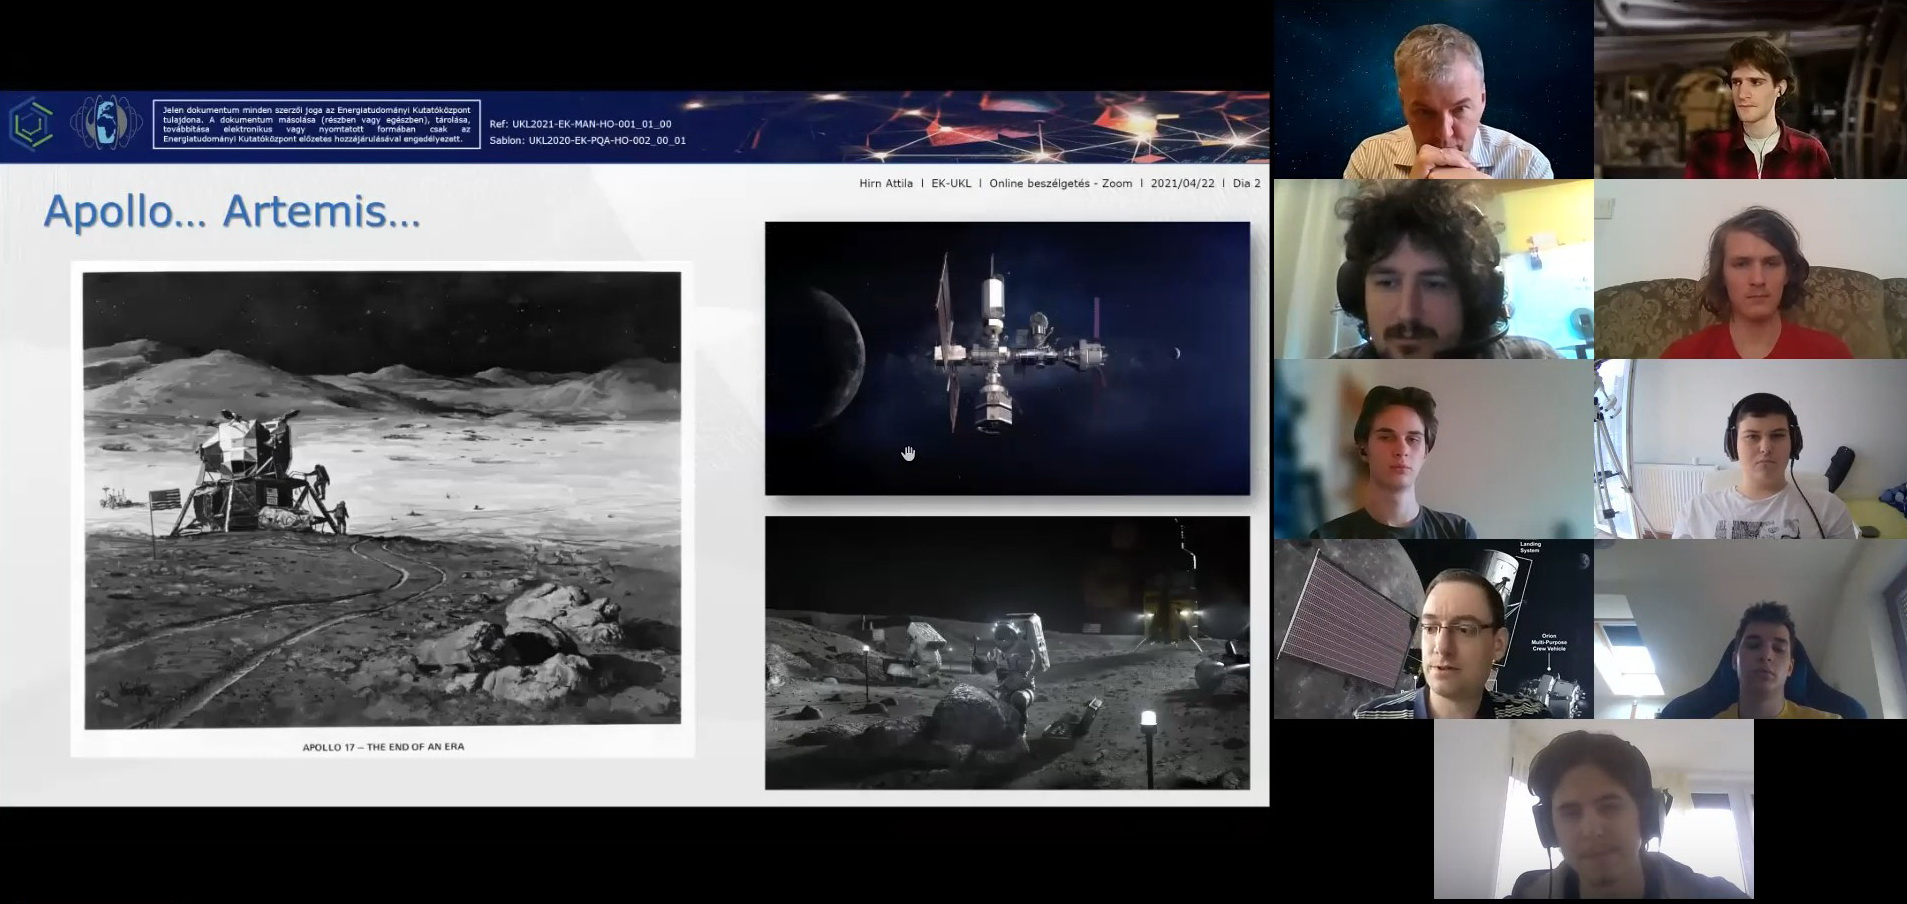
Task: Open the Artemis astronaut on Moon image
Action: point(1007,653)
